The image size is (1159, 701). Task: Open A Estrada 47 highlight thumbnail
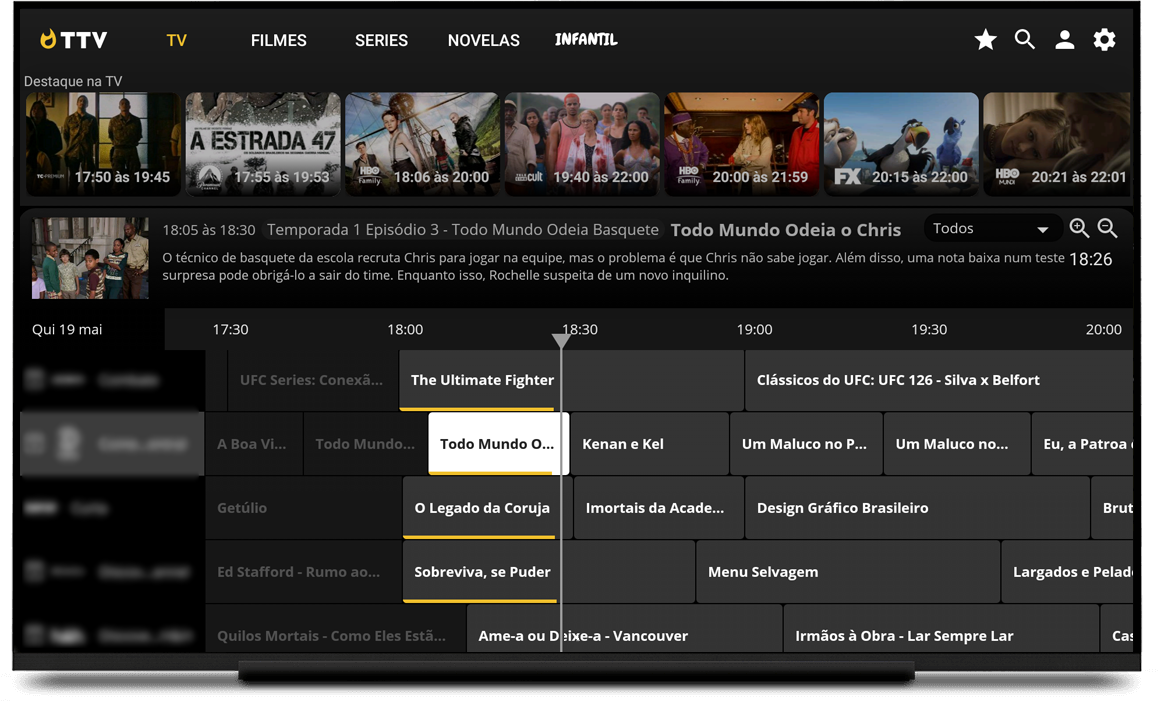click(262, 144)
